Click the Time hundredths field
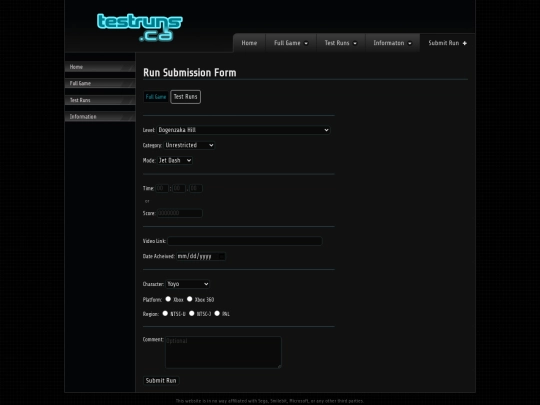540x405 pixels. 196,188
